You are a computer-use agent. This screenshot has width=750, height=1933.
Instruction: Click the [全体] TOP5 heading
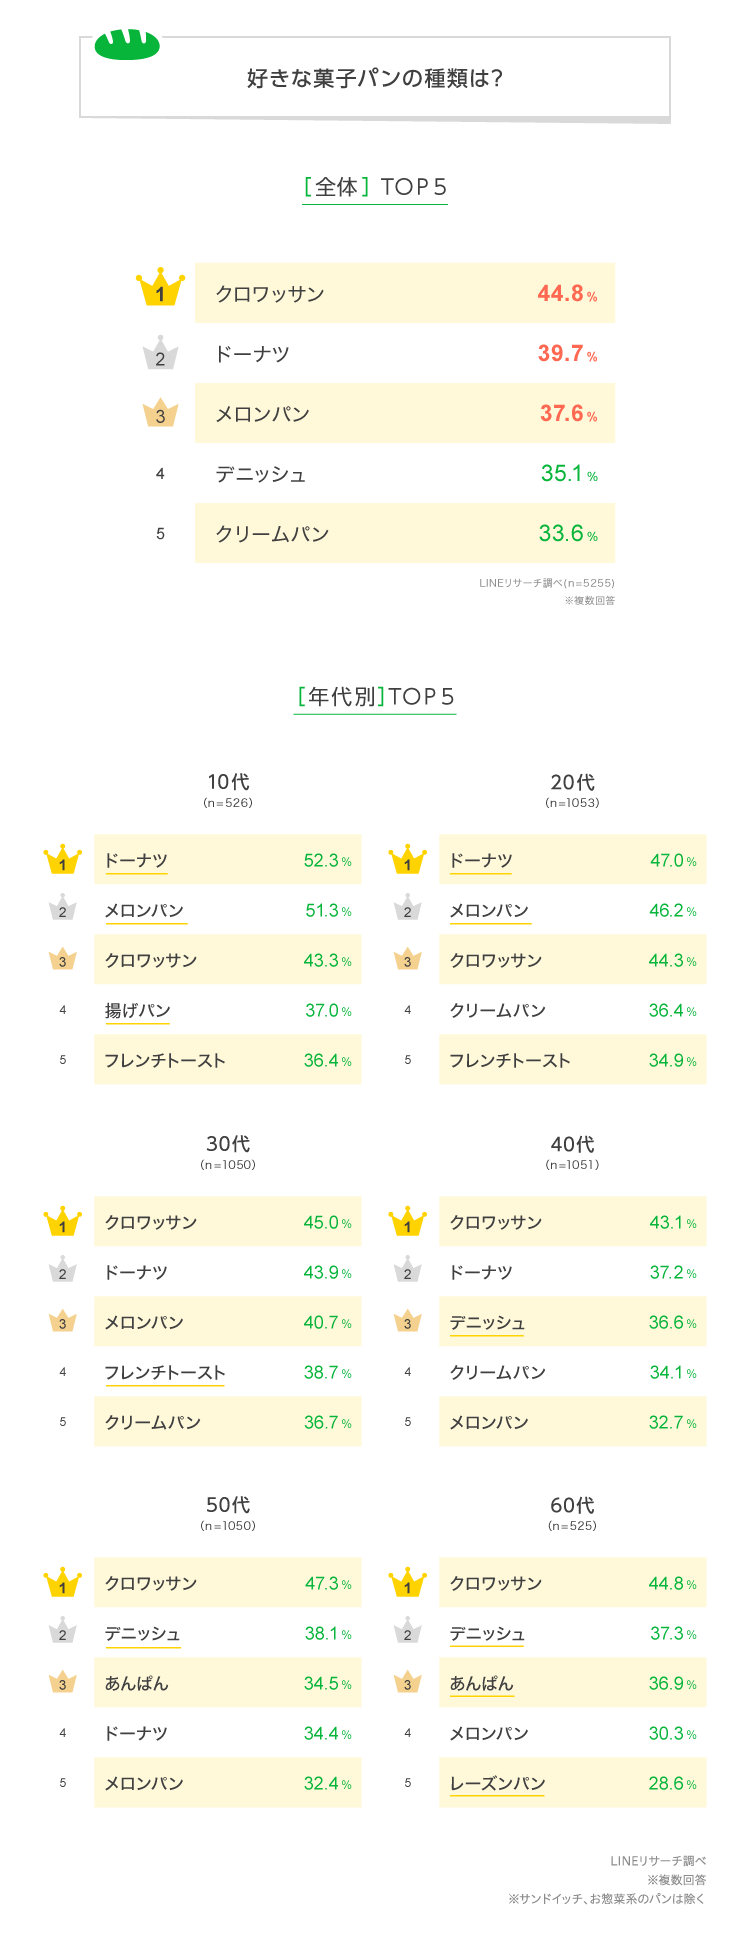[375, 187]
